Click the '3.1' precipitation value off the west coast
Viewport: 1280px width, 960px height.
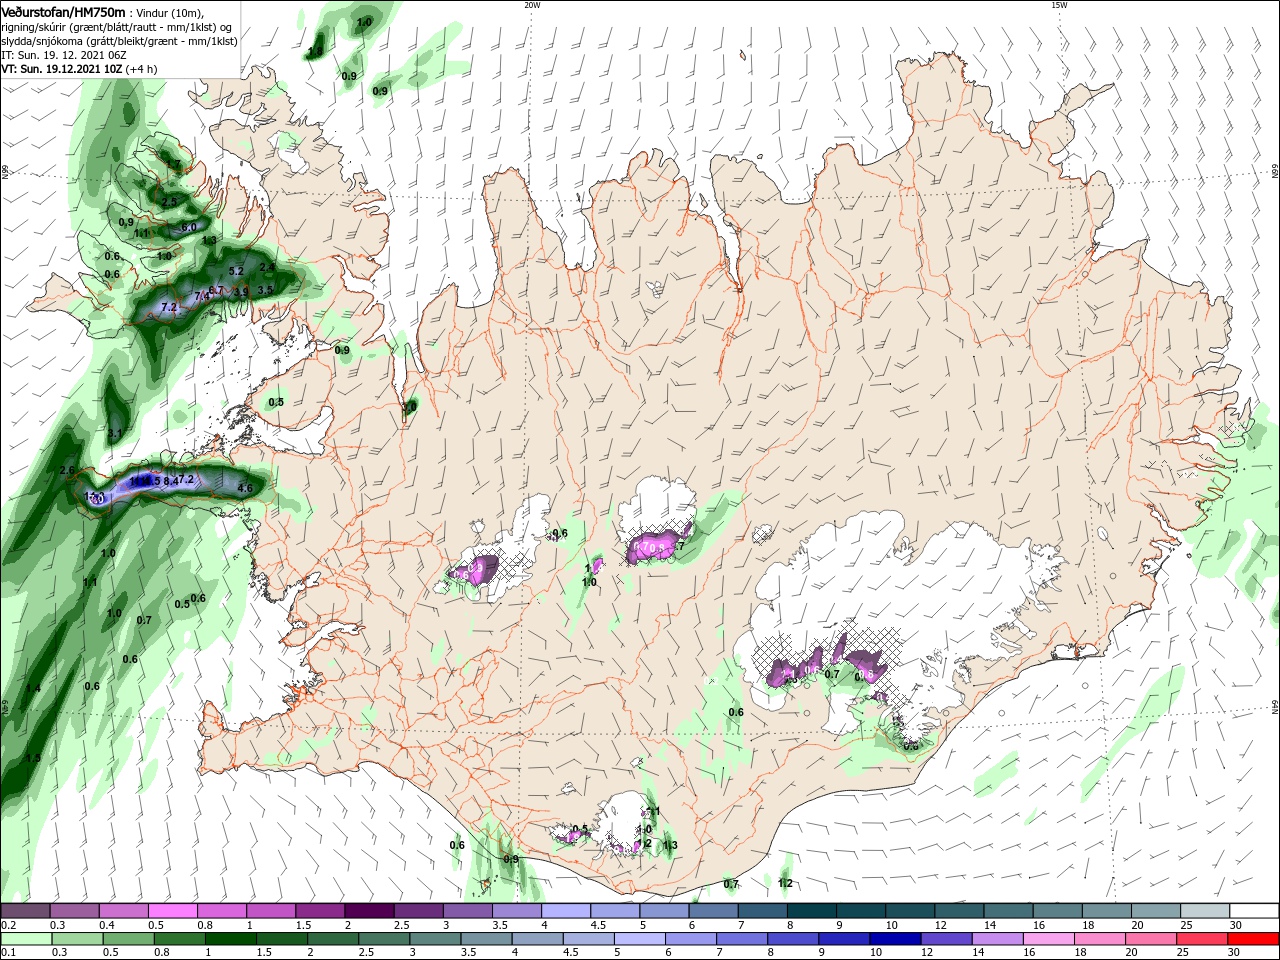(115, 434)
